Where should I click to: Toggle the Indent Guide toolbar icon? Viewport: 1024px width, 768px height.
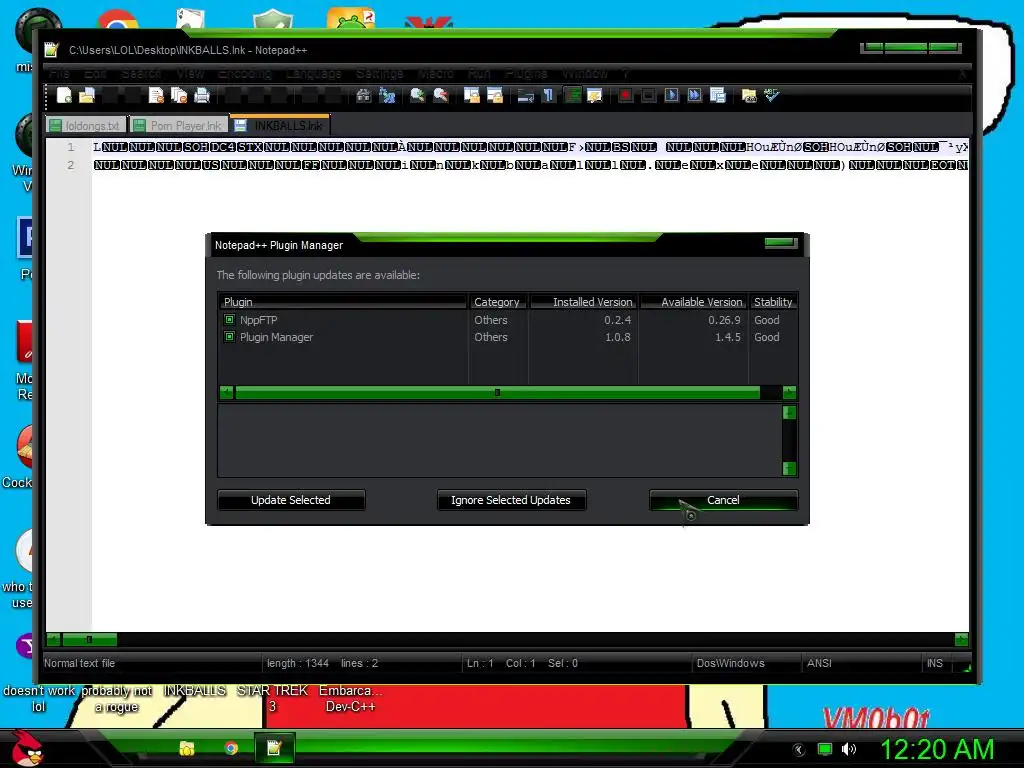tap(572, 95)
